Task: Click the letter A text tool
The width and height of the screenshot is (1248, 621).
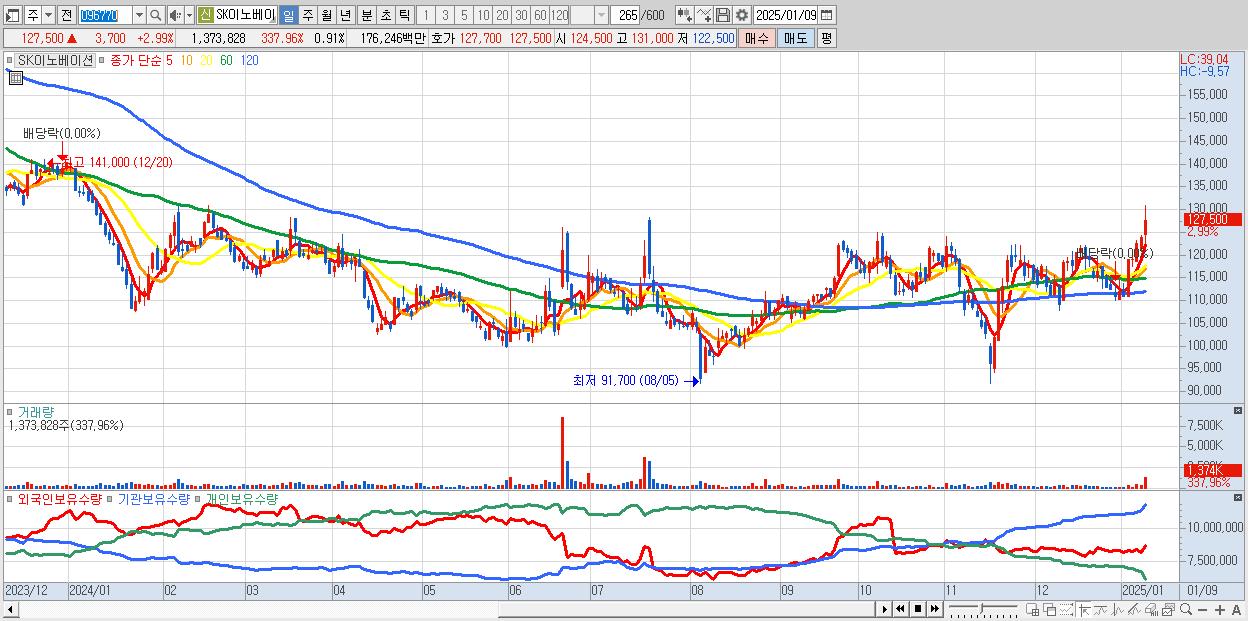Action: (x=1237, y=610)
